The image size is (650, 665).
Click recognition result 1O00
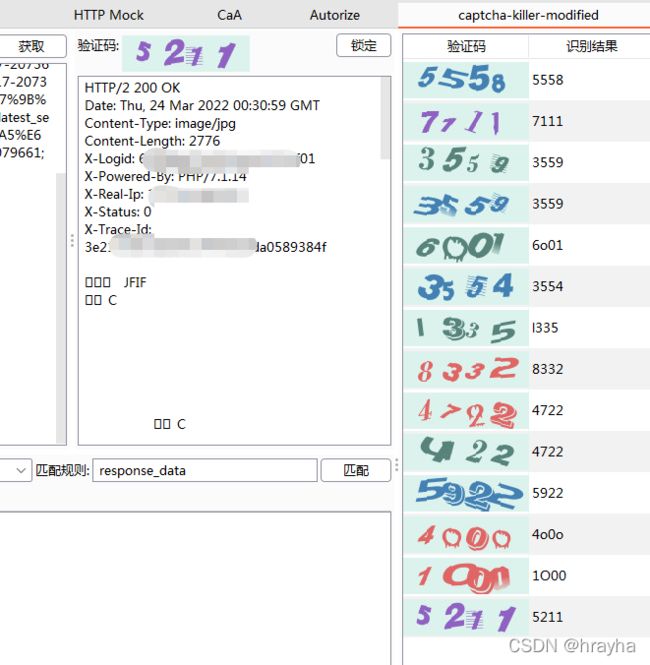(549, 576)
